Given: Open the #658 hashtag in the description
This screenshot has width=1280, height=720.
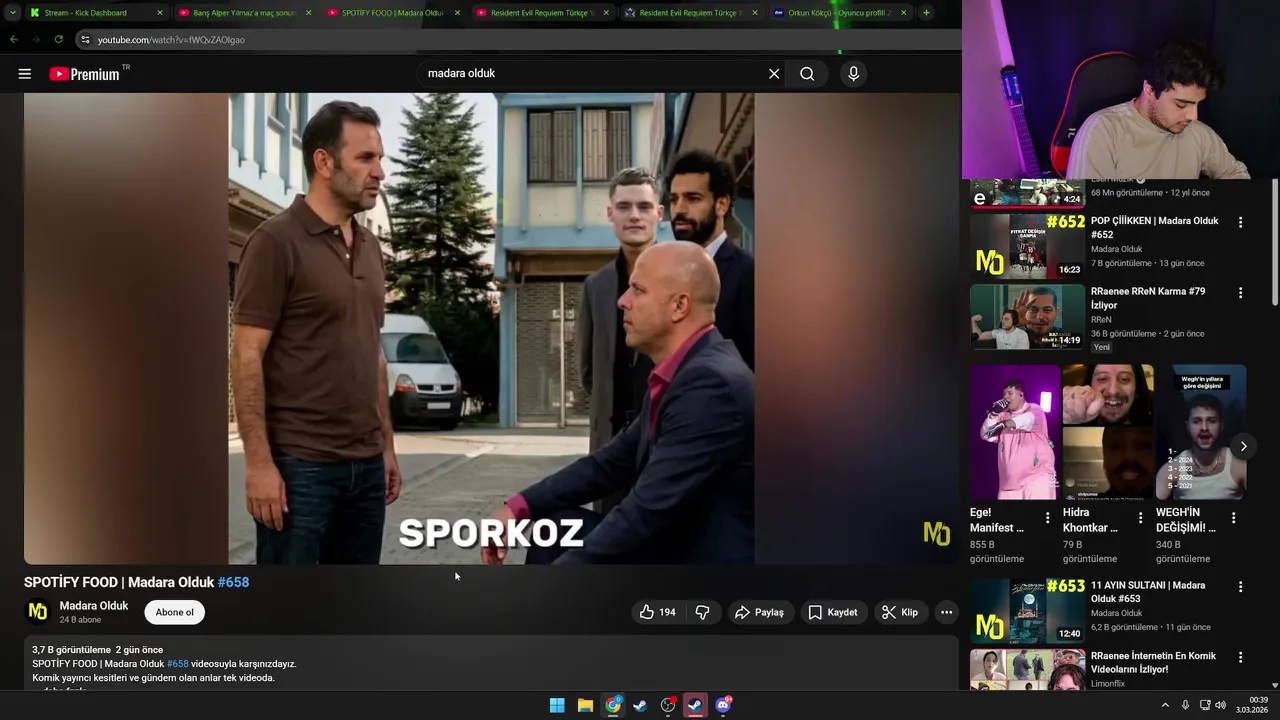Looking at the screenshot, I should [177, 664].
